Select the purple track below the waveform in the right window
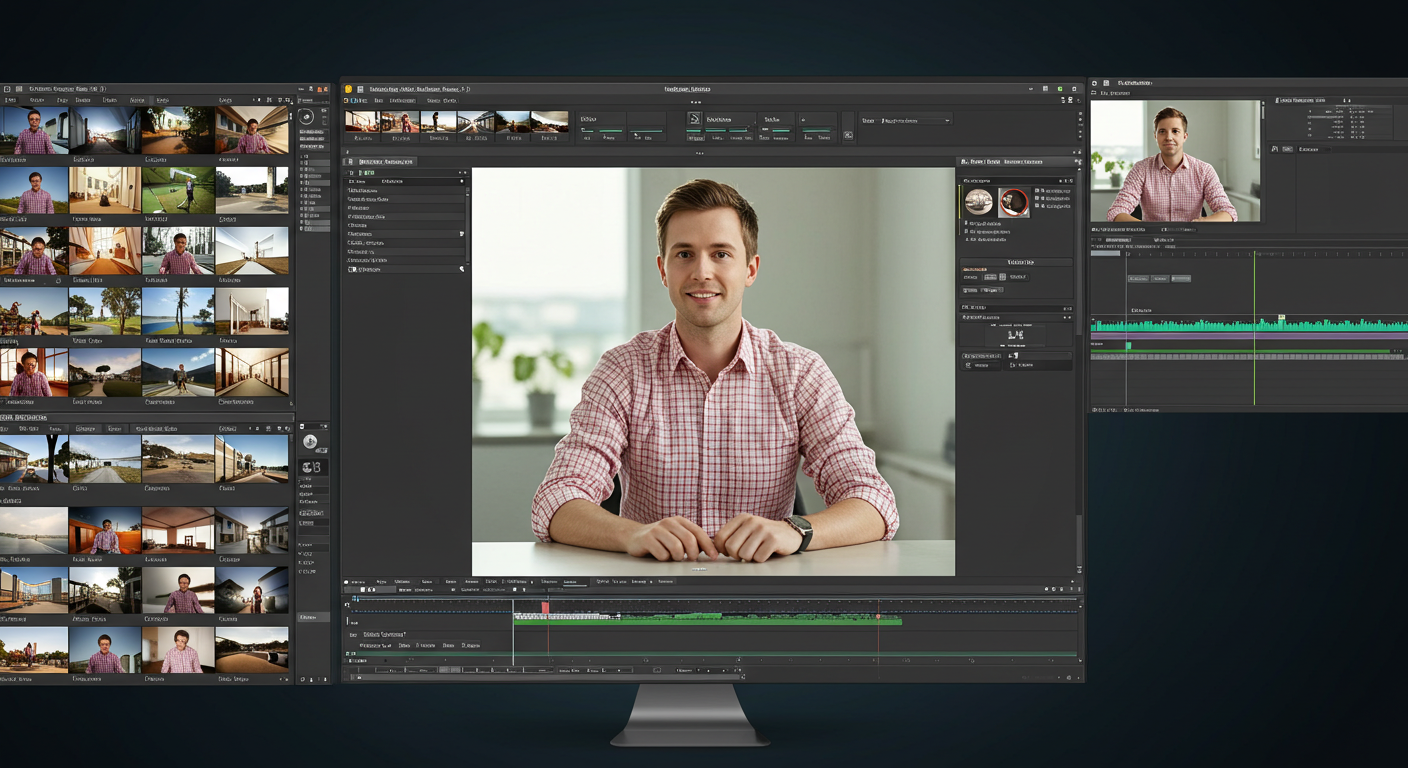1408x768 pixels. tap(1249, 336)
